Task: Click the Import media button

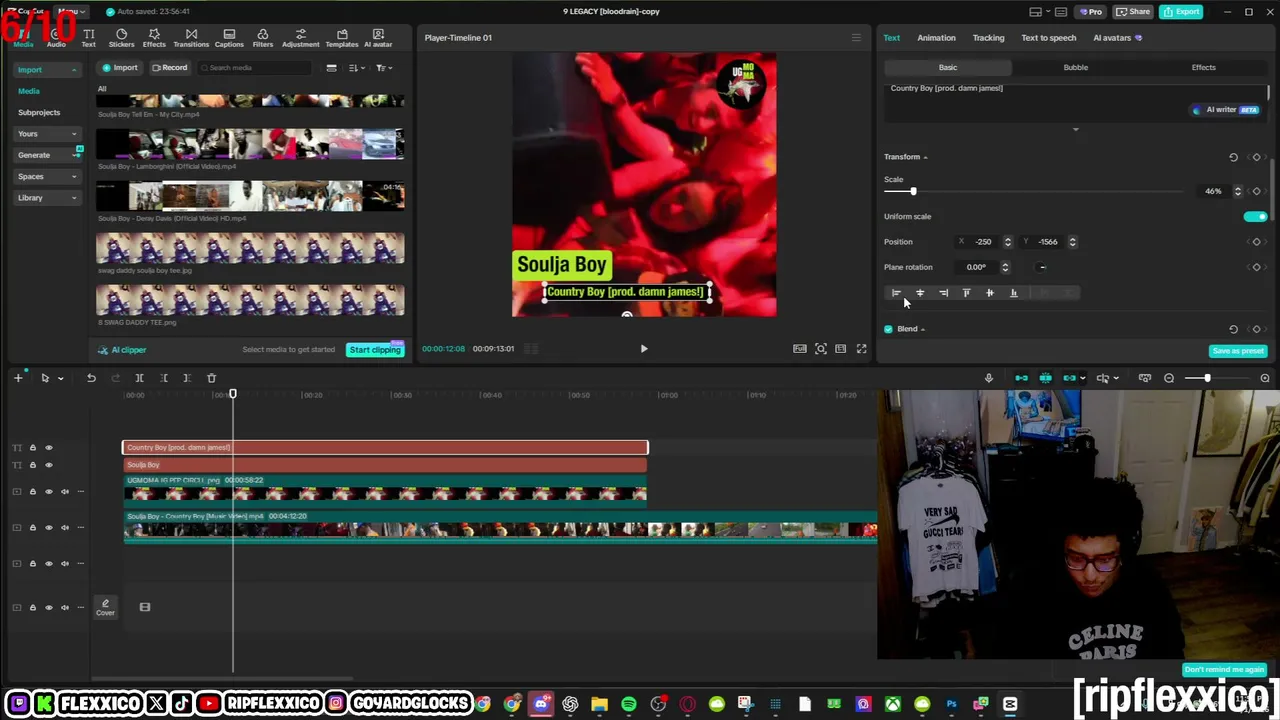Action: pyautogui.click(x=120, y=68)
